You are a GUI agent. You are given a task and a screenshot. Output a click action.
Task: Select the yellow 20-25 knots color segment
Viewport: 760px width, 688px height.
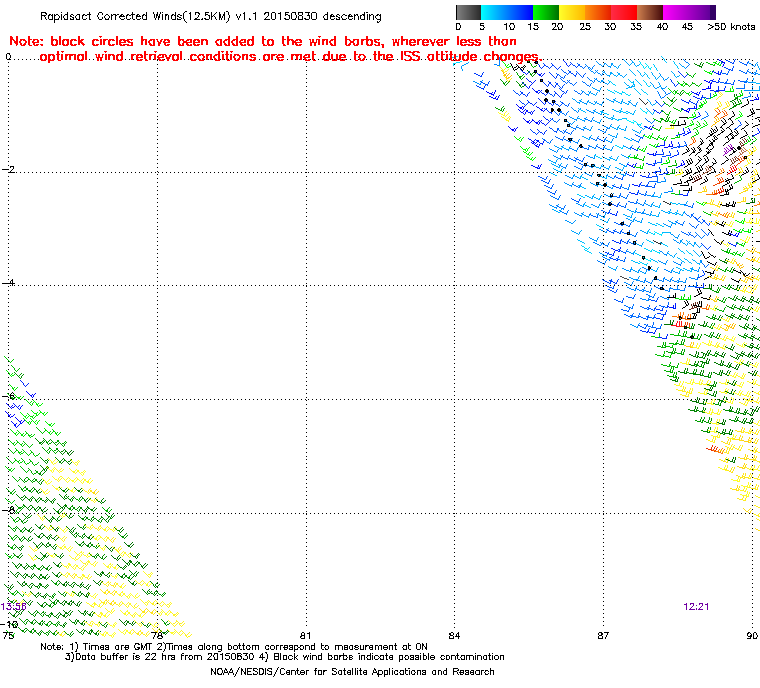coord(572,12)
